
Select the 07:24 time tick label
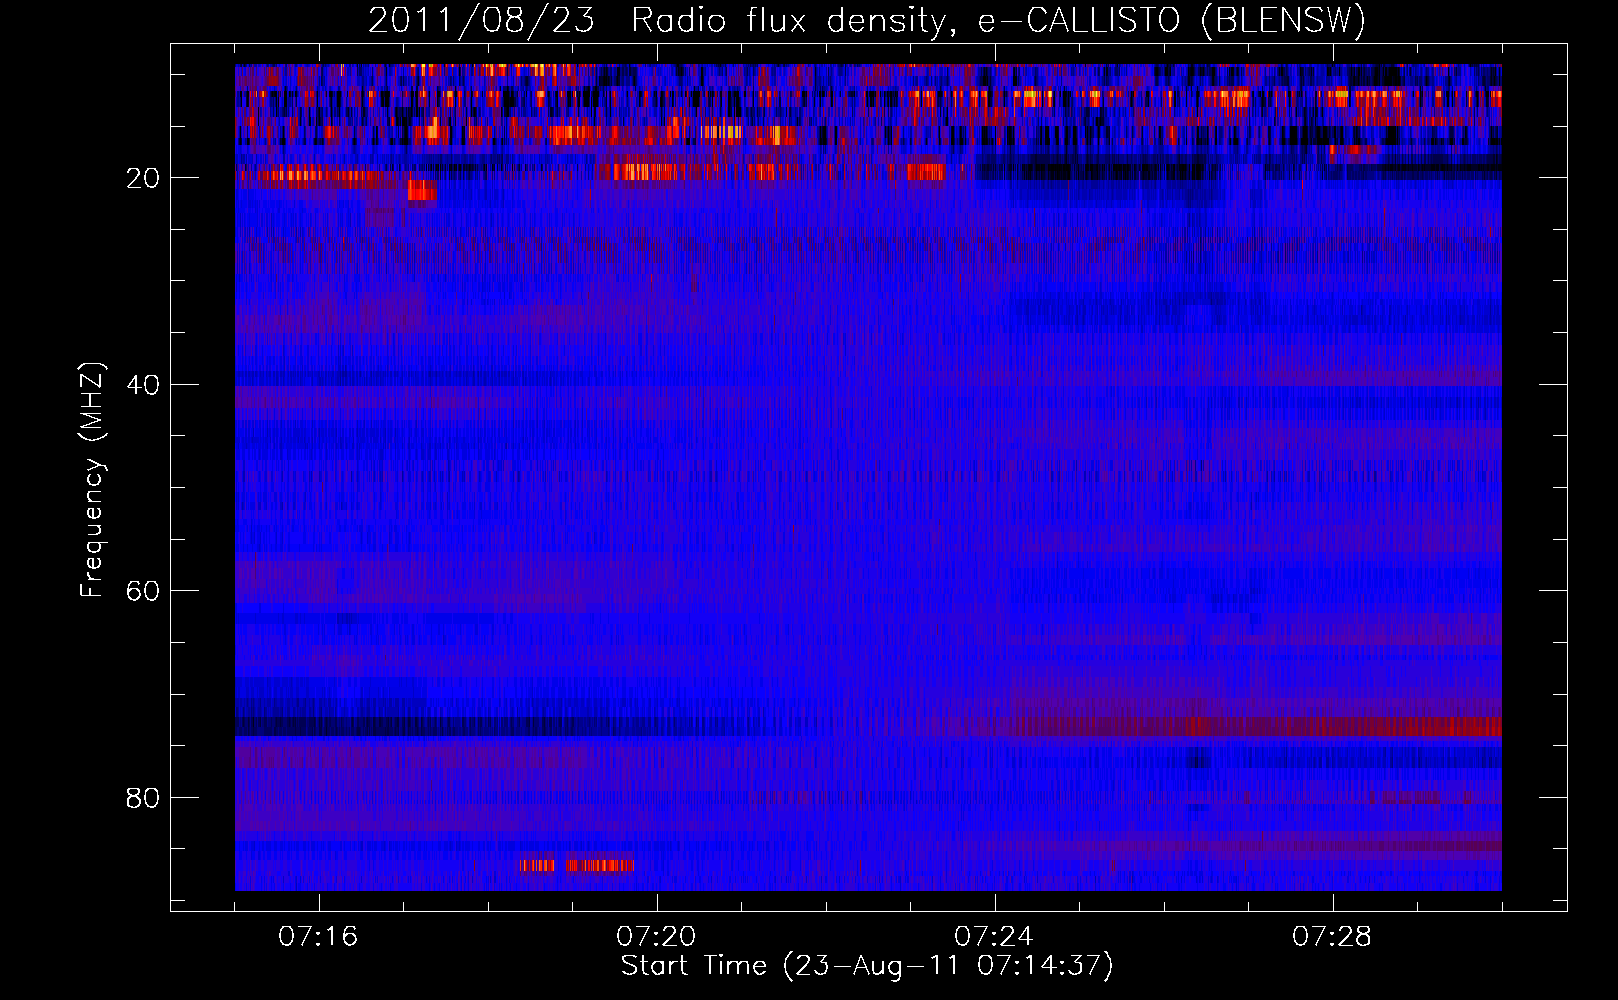pos(994,937)
